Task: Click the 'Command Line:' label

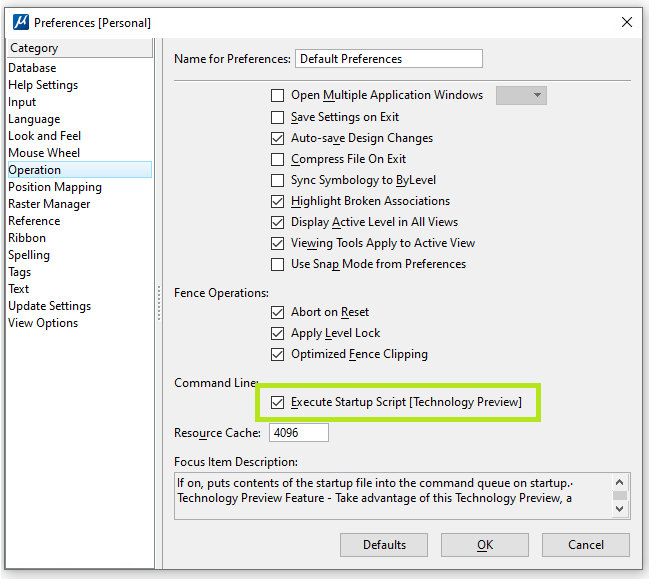Action: pos(217,383)
